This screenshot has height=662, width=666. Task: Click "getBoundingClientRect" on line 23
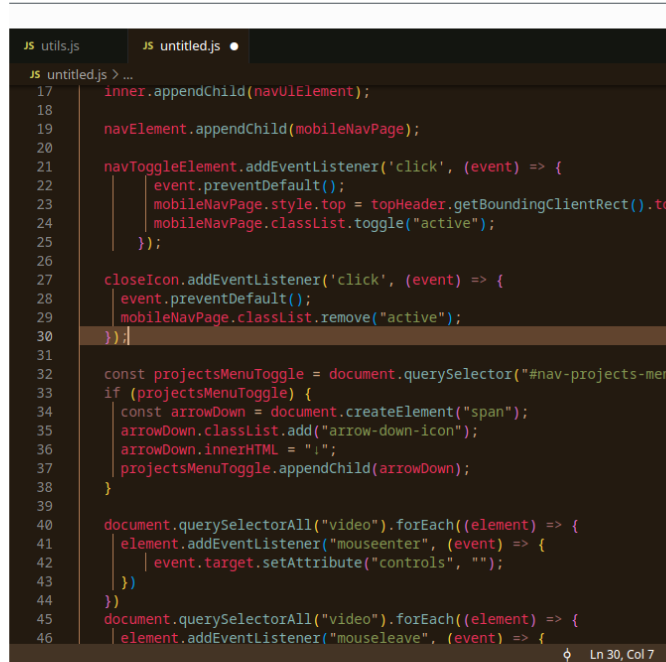(541, 205)
